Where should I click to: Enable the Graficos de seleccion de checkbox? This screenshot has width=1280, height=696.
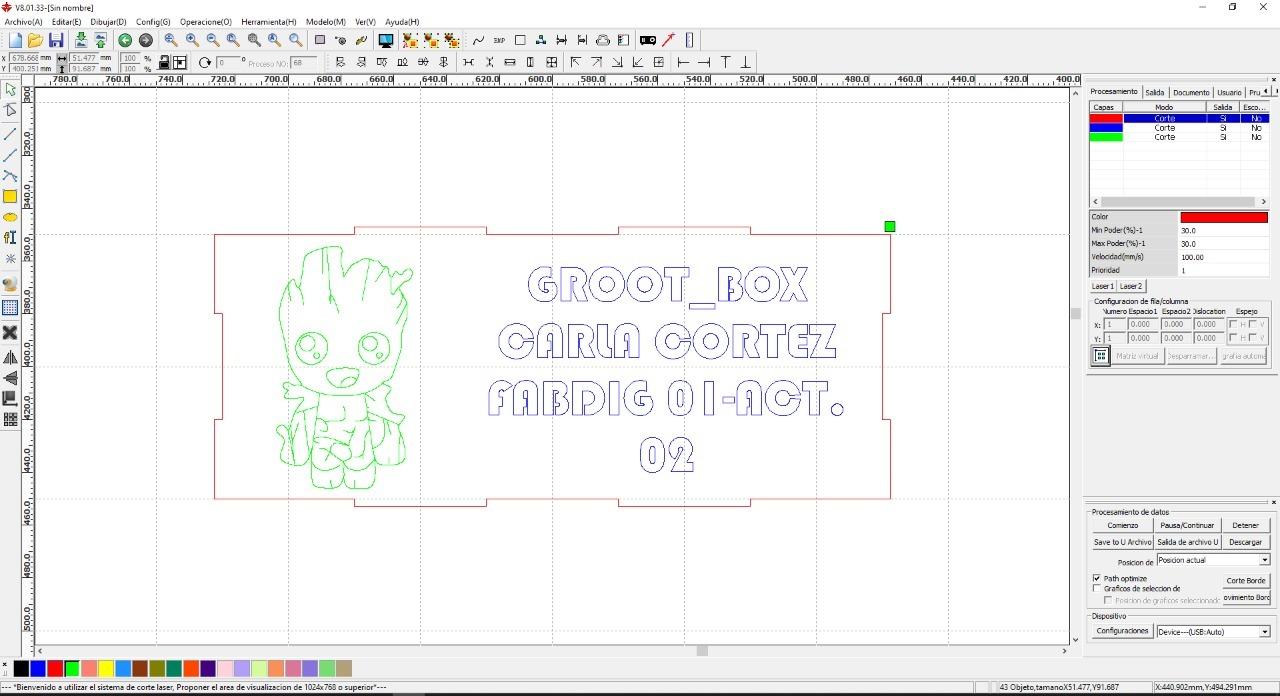1097,589
